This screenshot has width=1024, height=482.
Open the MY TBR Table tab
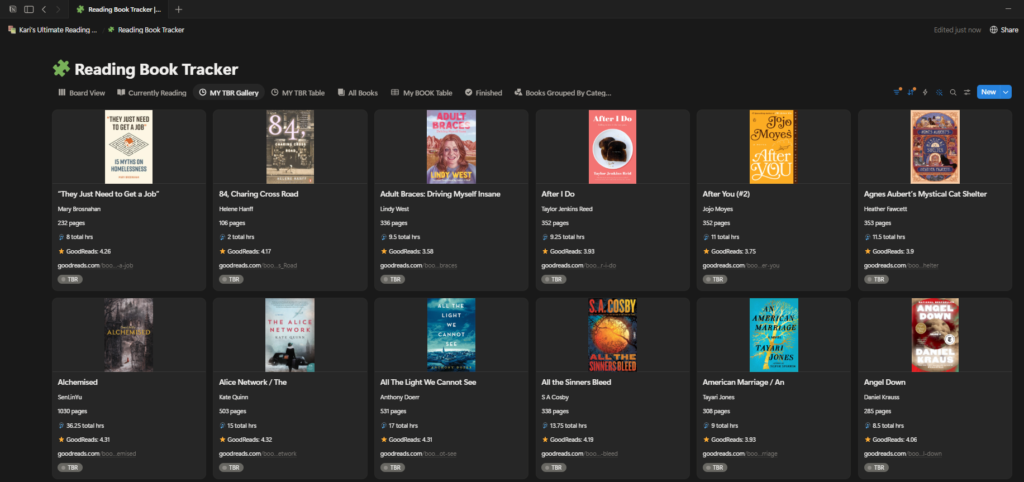[x=298, y=93]
